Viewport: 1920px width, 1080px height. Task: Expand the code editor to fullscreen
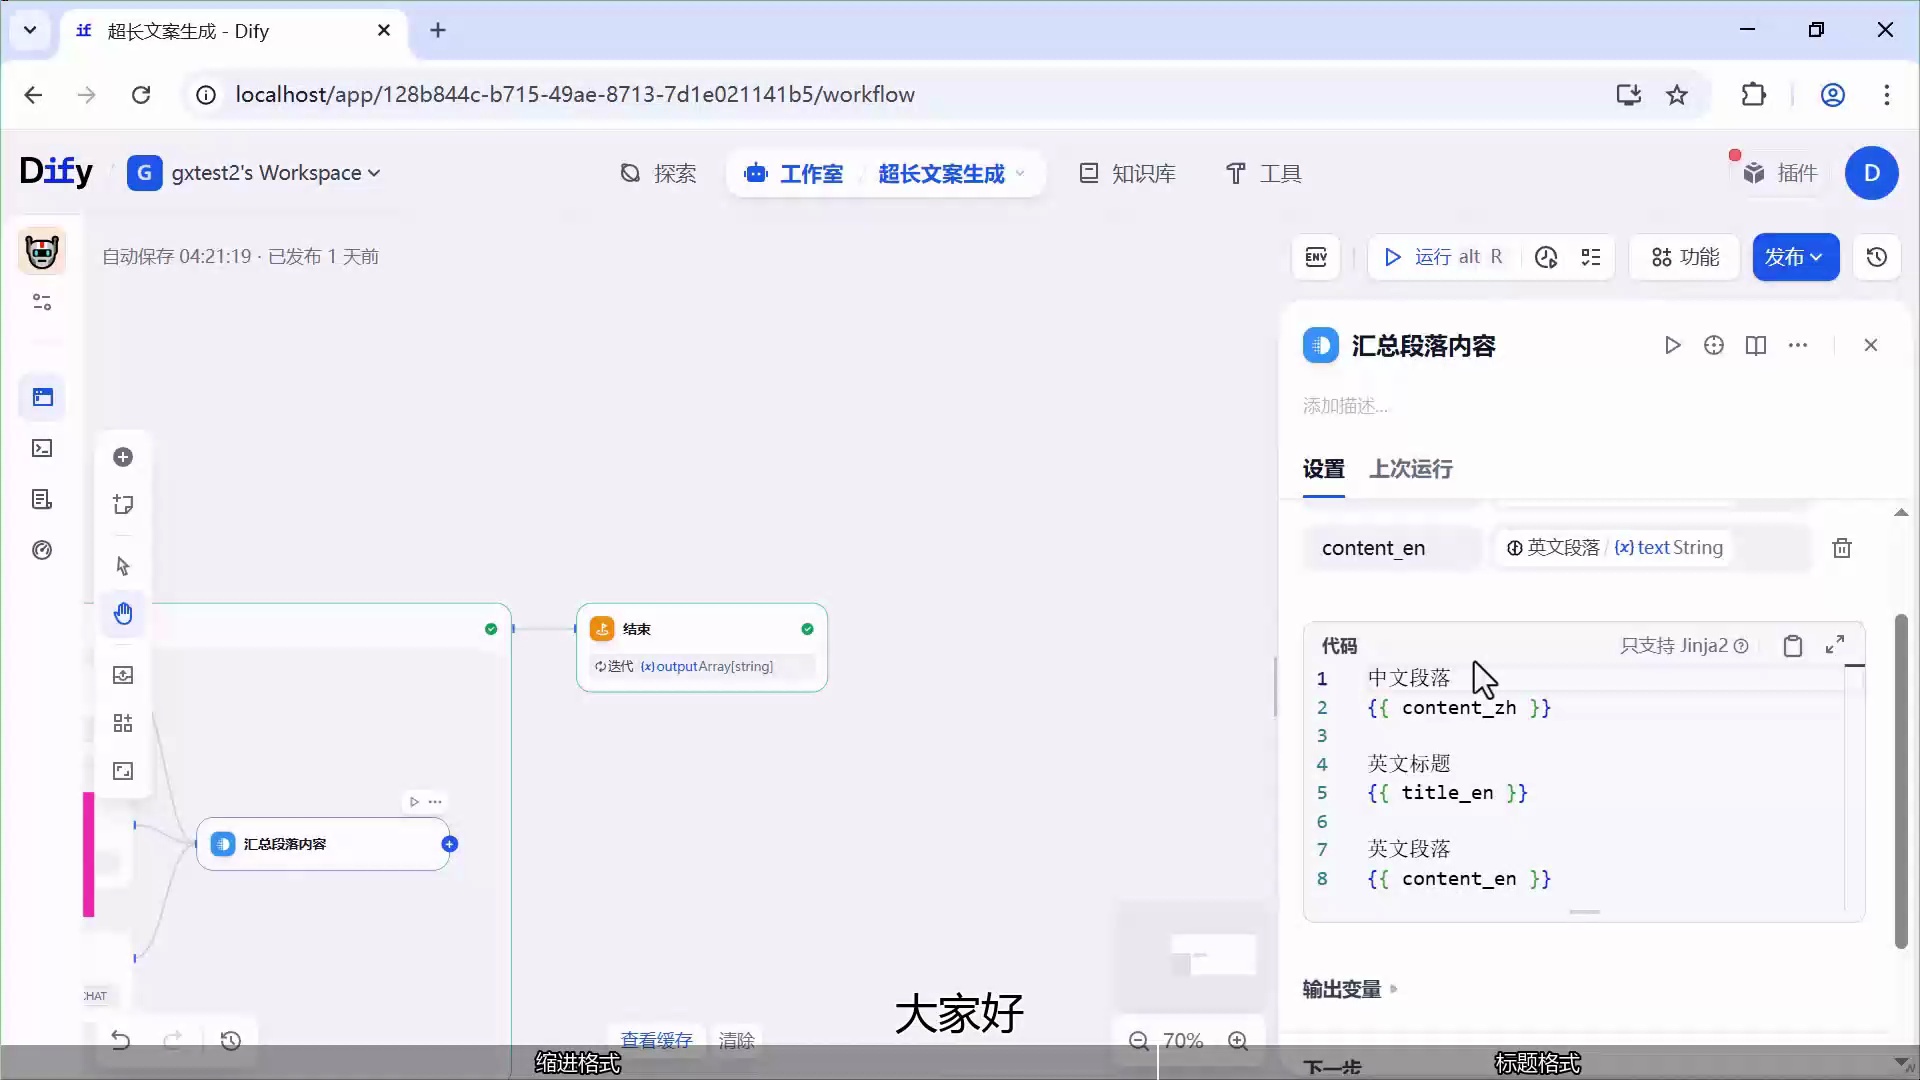point(1835,645)
